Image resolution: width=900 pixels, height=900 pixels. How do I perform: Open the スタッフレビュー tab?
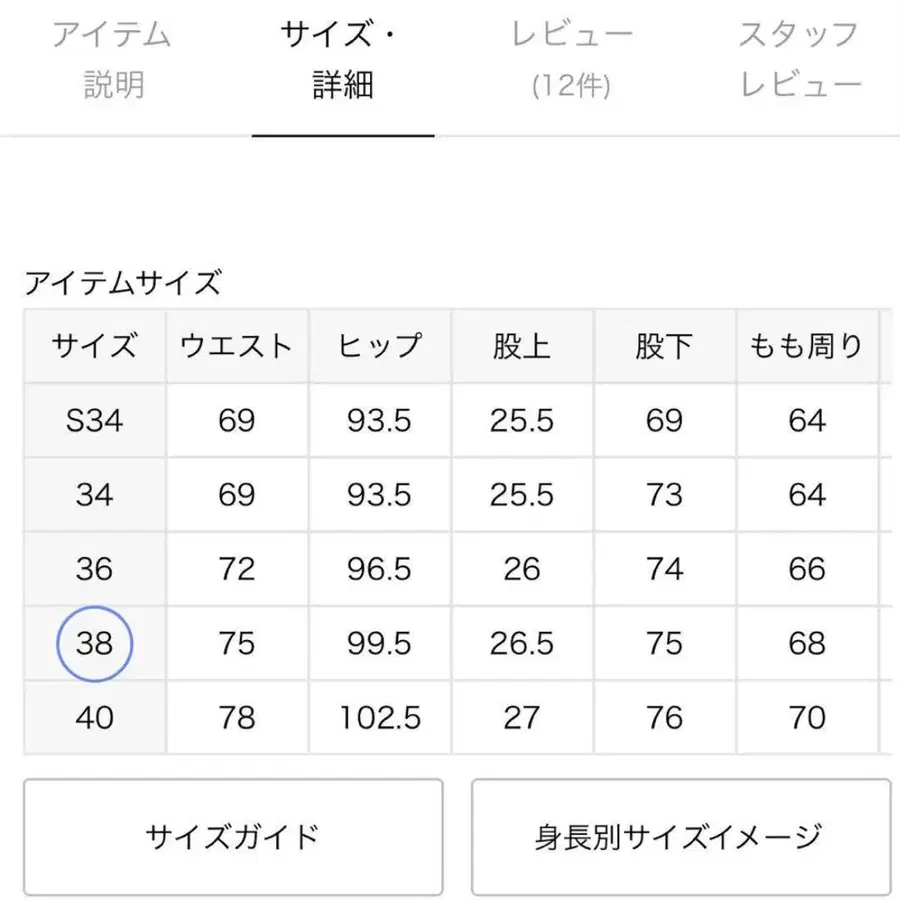pyautogui.click(x=800, y=60)
